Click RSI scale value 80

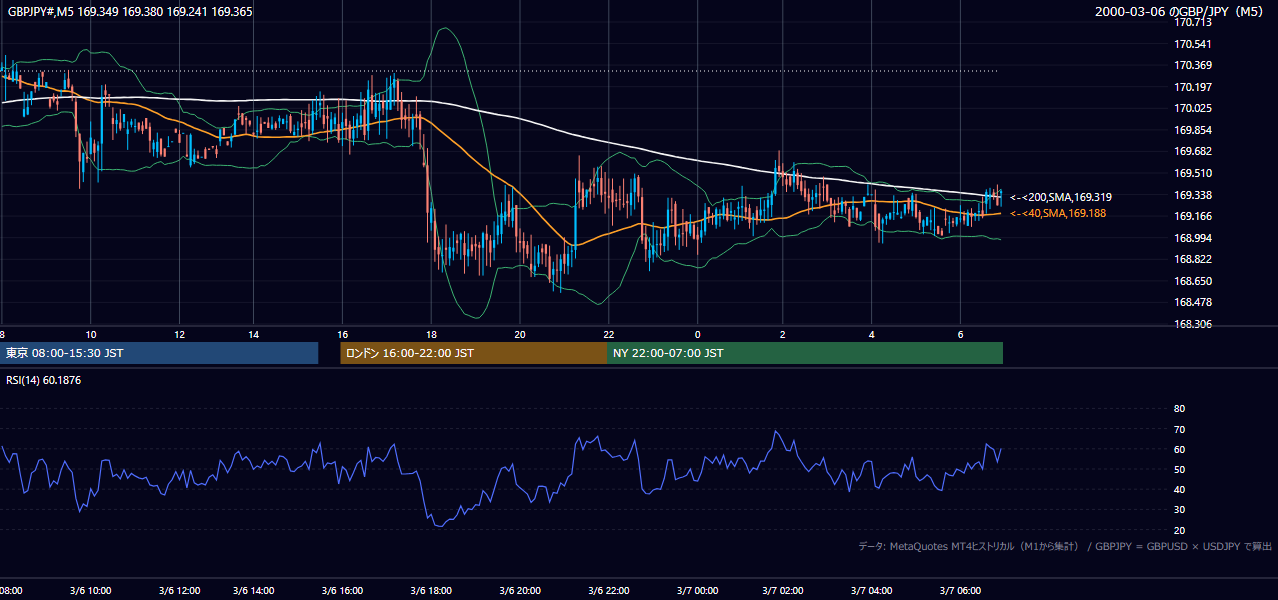click(x=1179, y=409)
